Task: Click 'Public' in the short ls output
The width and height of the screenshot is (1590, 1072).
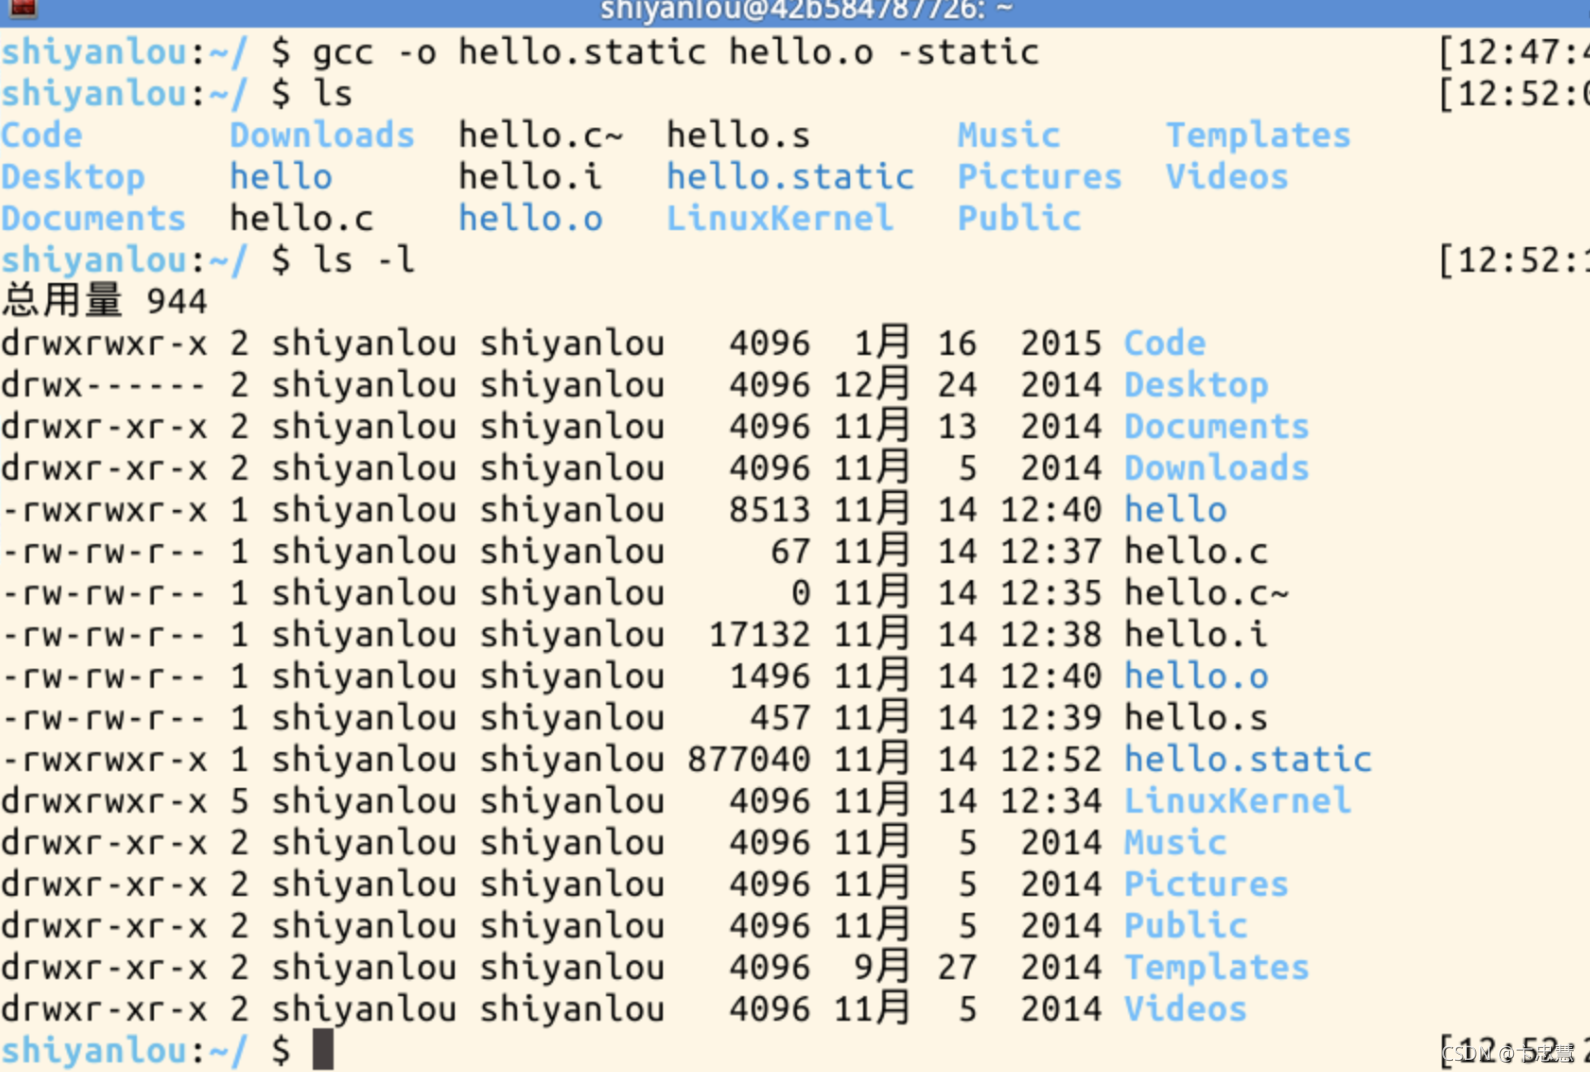Action: [1019, 218]
